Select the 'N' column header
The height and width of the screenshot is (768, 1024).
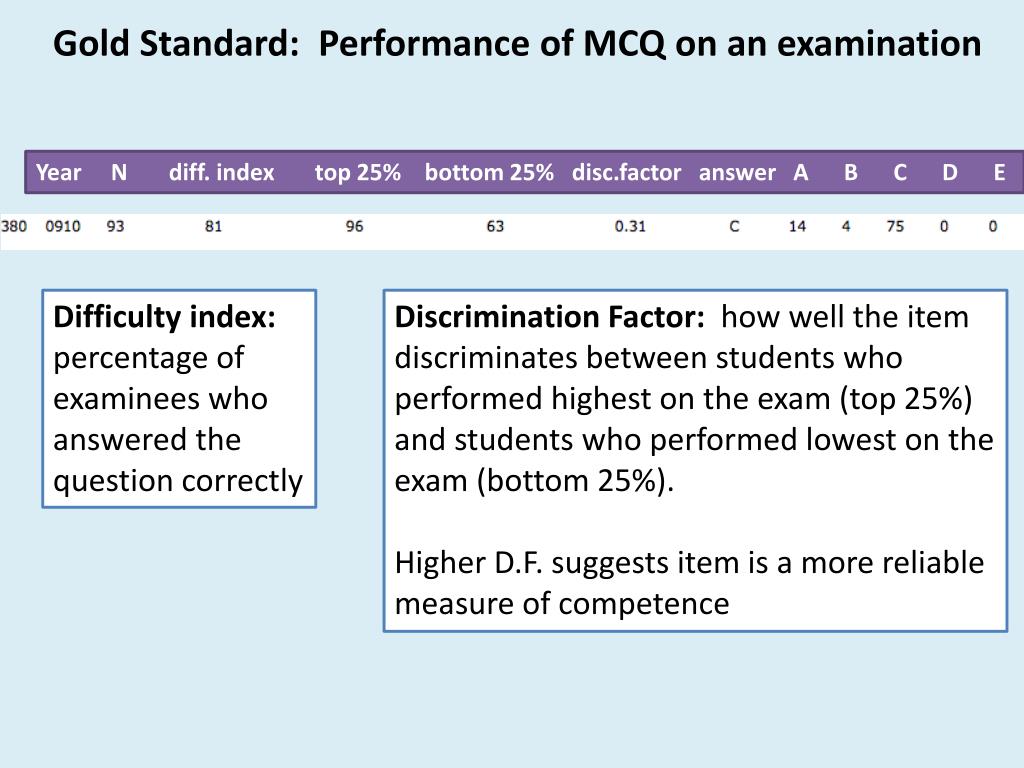pos(119,172)
